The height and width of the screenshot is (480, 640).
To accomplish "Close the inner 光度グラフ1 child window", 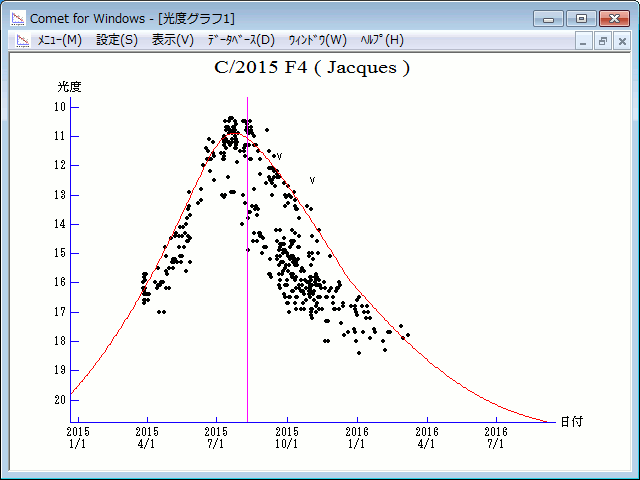I will (622, 41).
